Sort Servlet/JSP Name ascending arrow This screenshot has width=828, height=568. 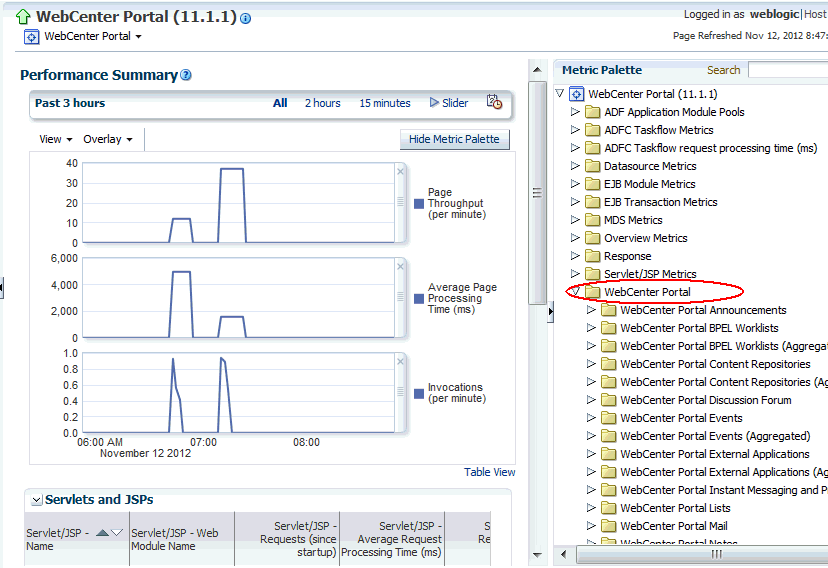[x=103, y=533]
